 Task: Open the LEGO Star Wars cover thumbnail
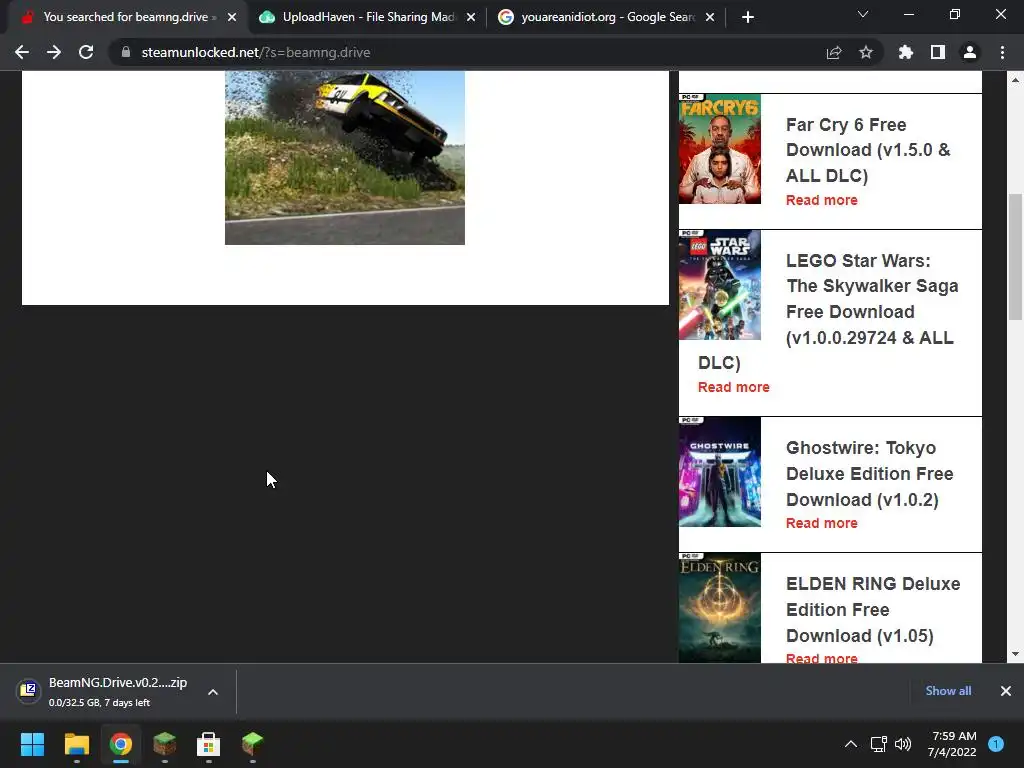(720, 285)
